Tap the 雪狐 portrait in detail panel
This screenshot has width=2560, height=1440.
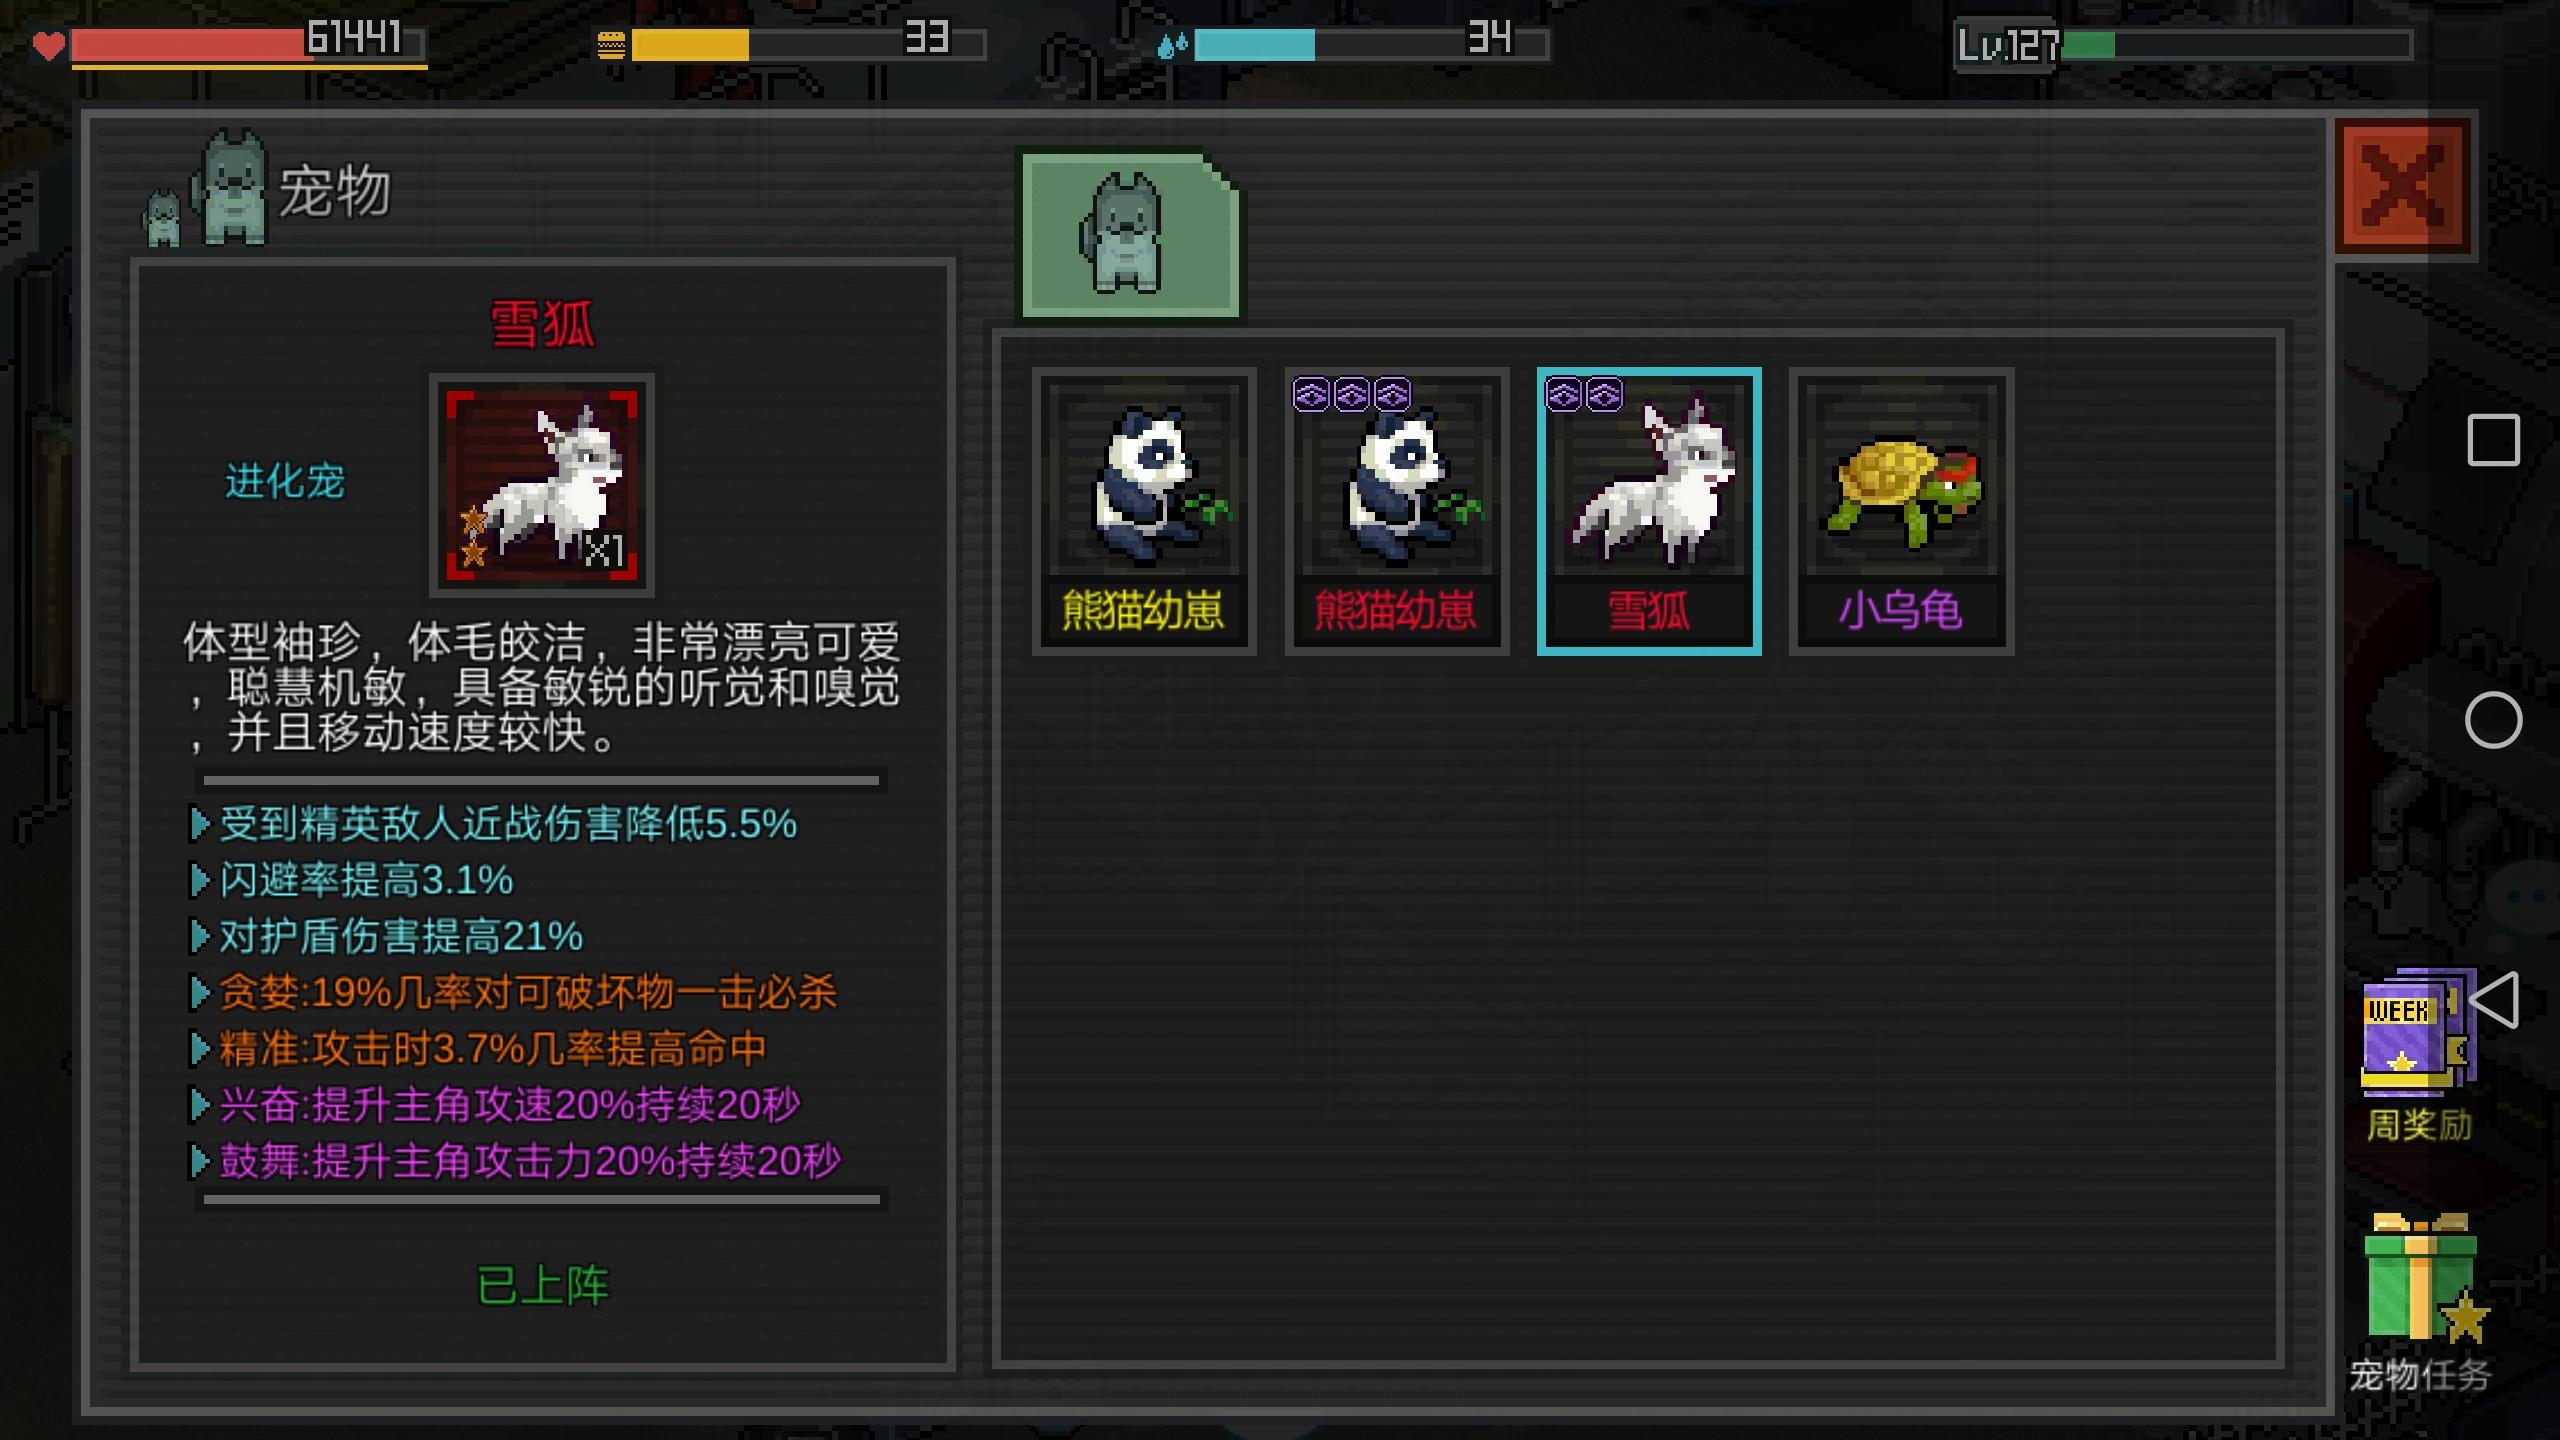(x=541, y=485)
